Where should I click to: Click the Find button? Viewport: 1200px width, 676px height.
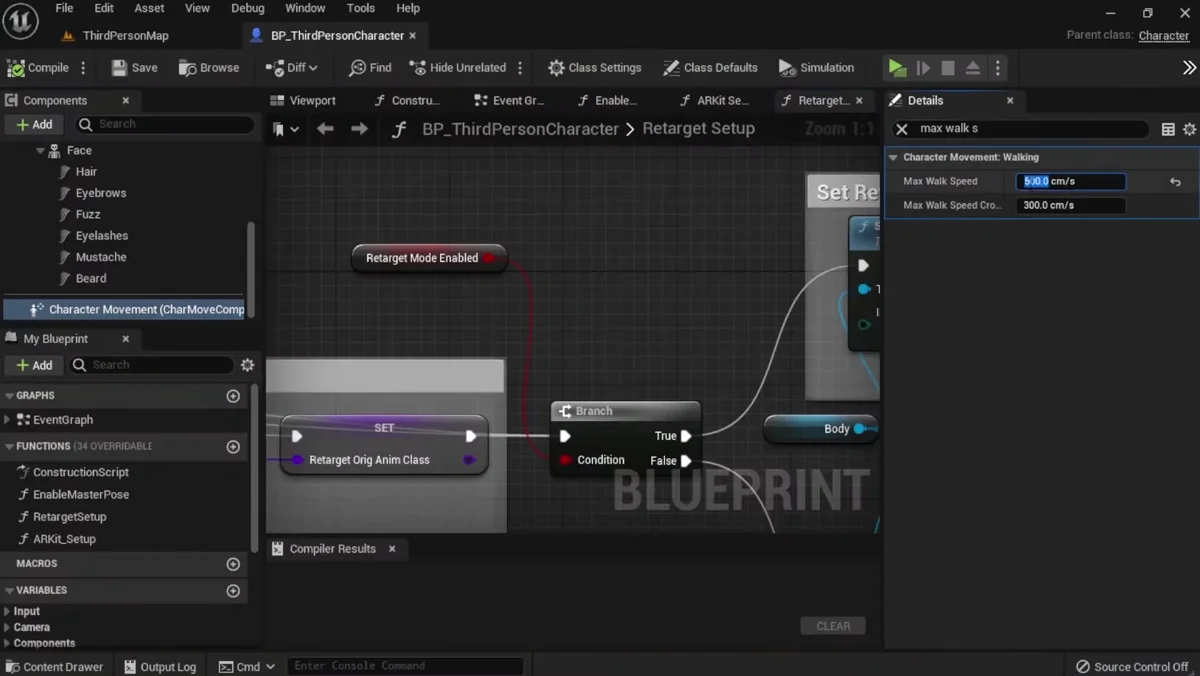(370, 68)
